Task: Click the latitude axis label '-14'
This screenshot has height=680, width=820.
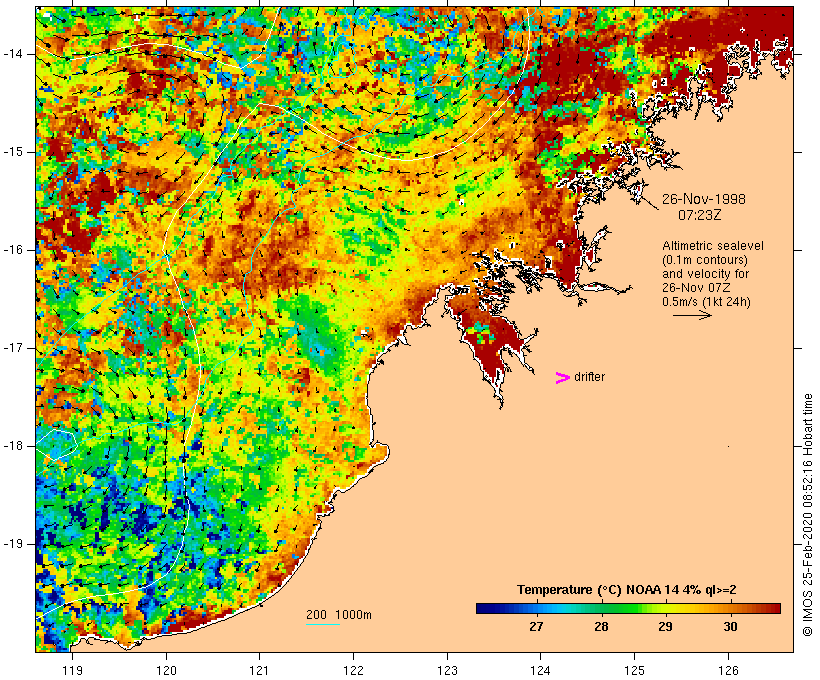Action: tap(14, 54)
